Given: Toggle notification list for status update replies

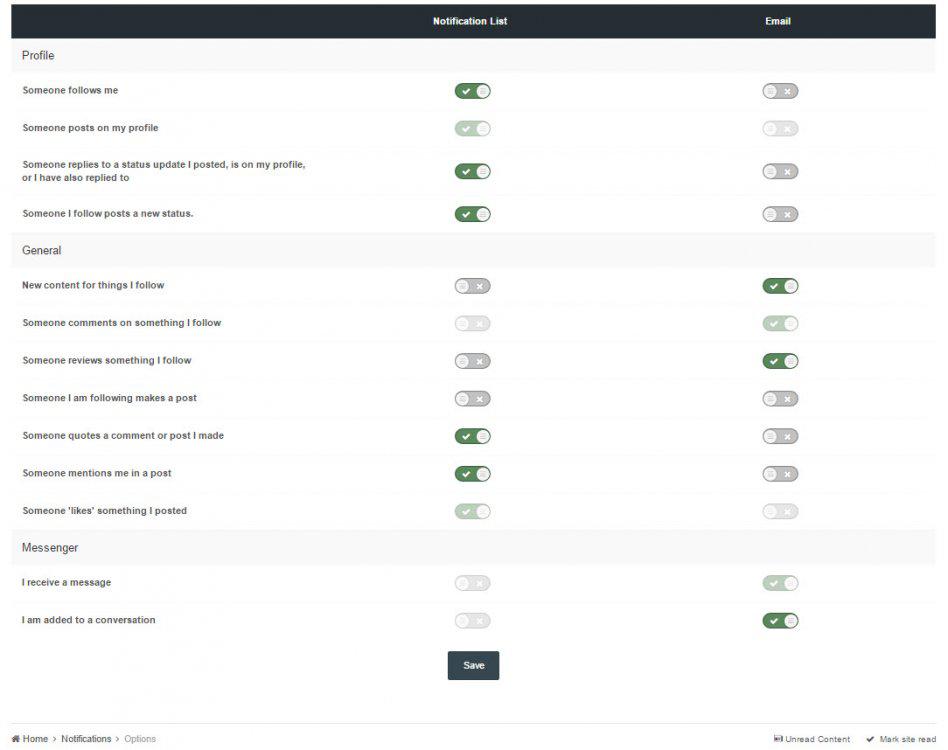Looking at the screenshot, I should coord(472,171).
